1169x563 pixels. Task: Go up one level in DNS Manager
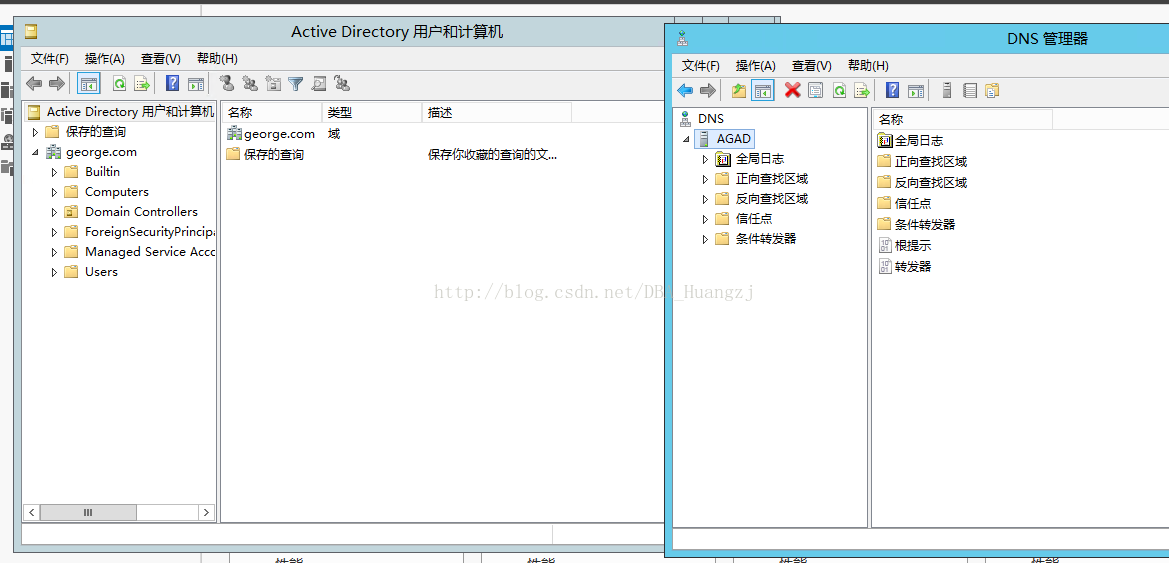[x=739, y=90]
